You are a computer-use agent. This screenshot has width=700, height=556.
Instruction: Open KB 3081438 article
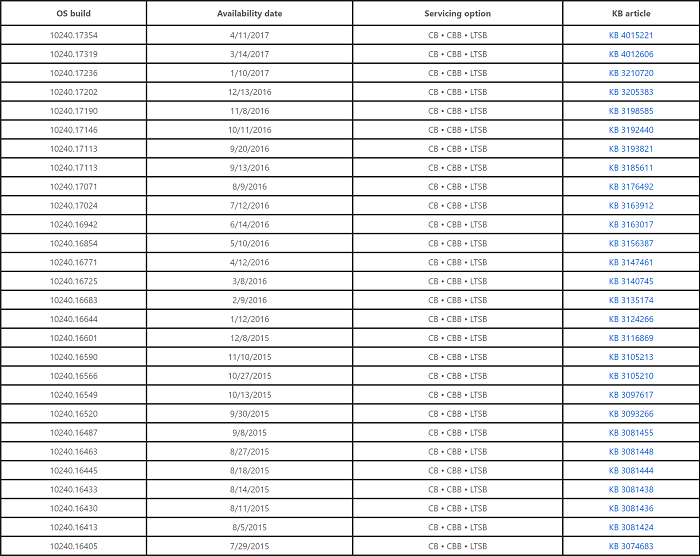point(631,489)
